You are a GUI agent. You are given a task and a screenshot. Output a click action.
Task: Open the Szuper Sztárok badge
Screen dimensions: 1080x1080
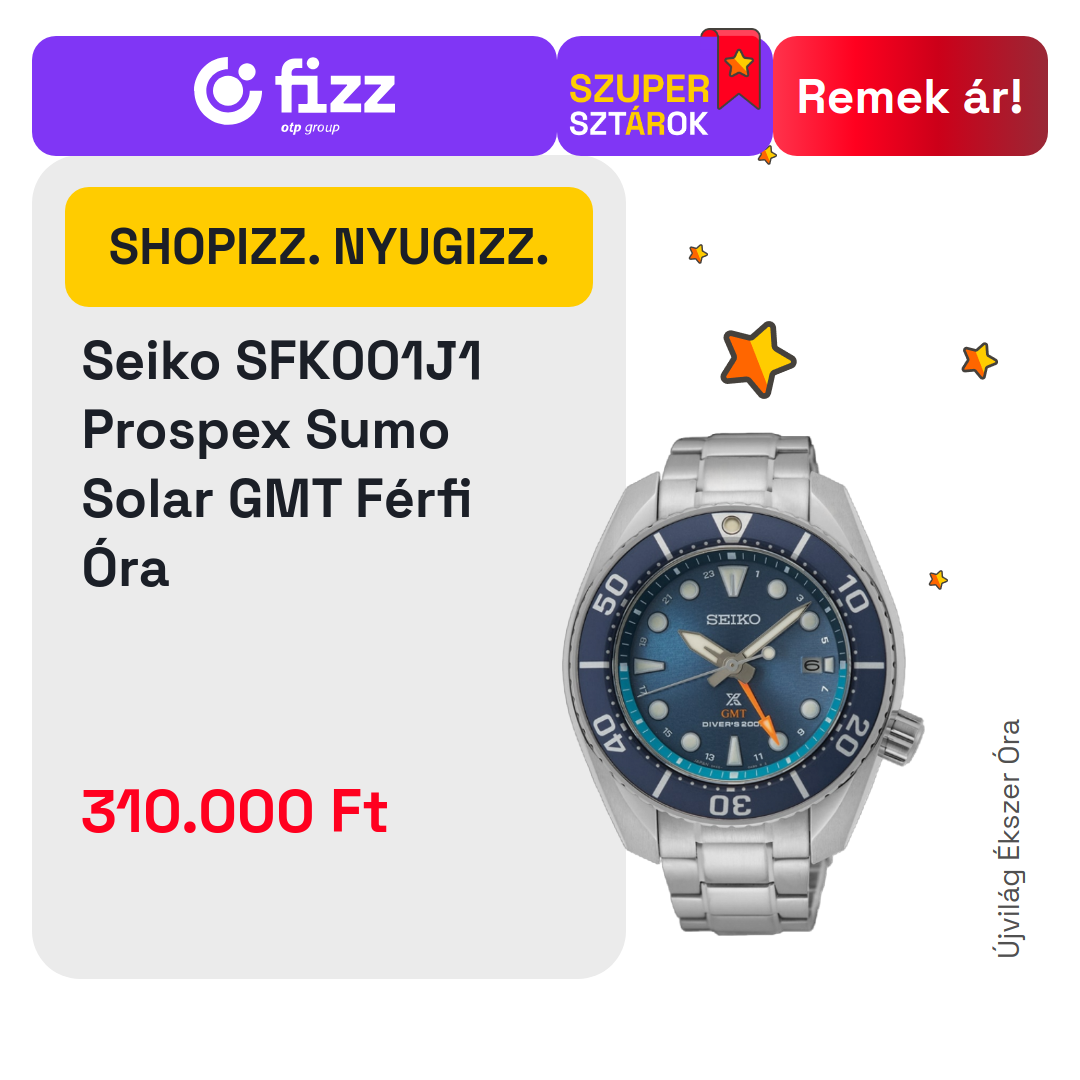[x=665, y=96]
